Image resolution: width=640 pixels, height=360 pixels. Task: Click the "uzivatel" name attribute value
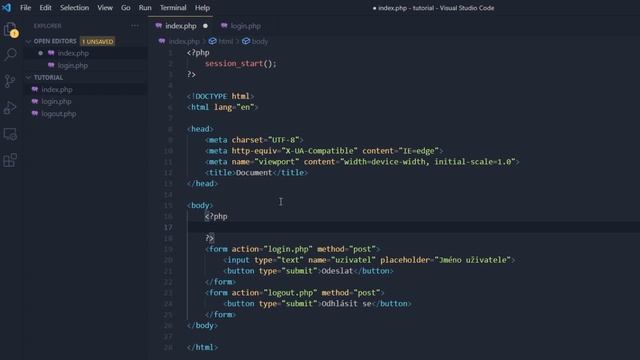click(x=353, y=260)
